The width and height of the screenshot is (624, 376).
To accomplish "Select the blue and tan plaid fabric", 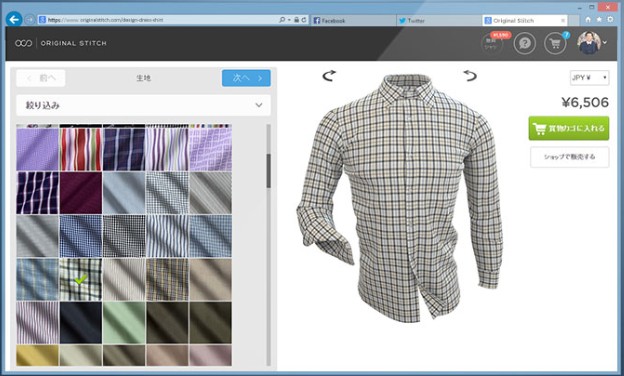I will 37,280.
